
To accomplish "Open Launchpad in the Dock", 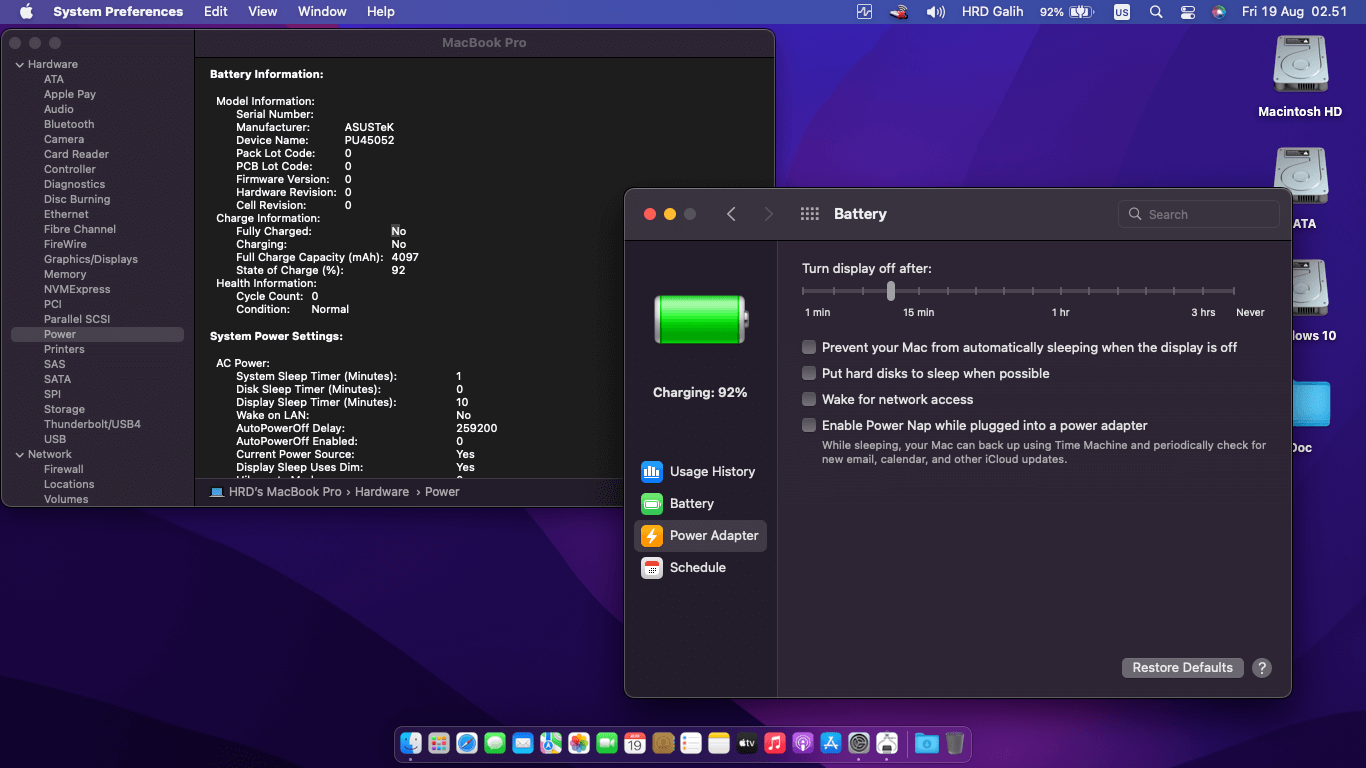I will pos(439,743).
